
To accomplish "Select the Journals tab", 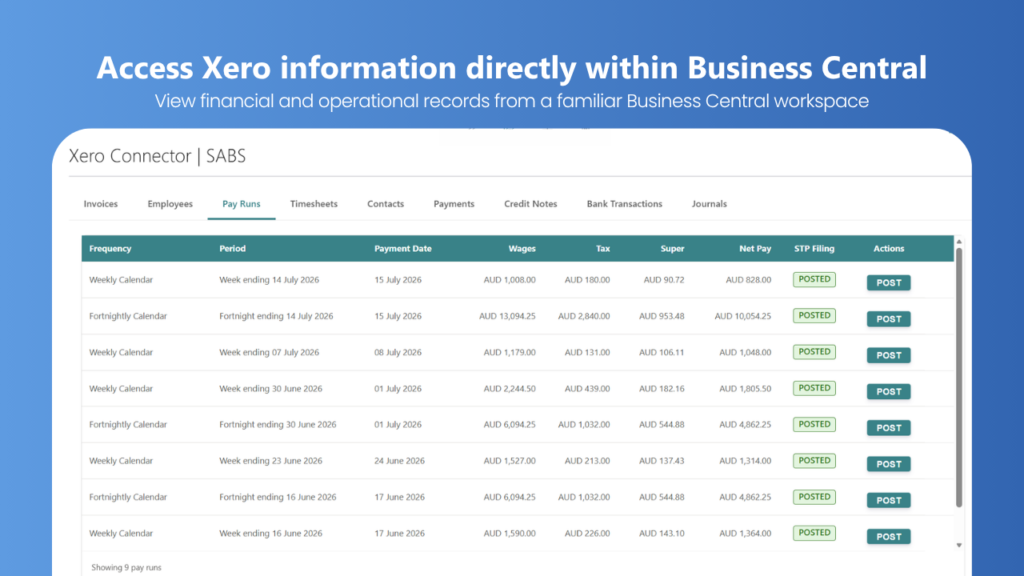I will 709,204.
